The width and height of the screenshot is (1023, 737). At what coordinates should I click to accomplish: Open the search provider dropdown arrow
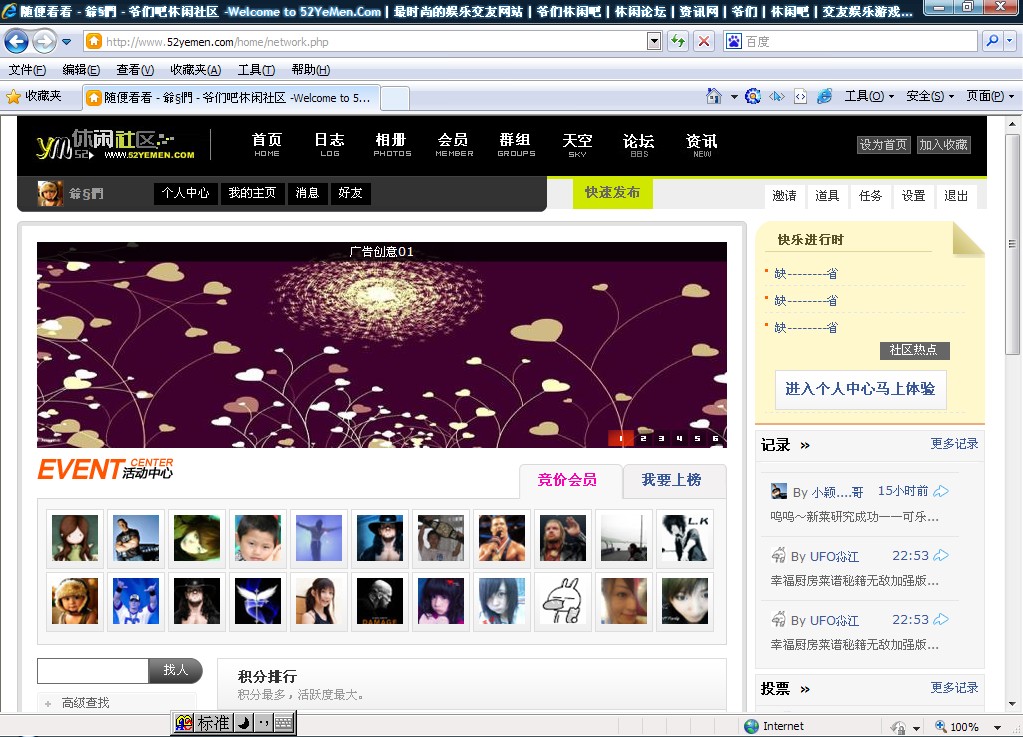pyautogui.click(x=1010, y=41)
